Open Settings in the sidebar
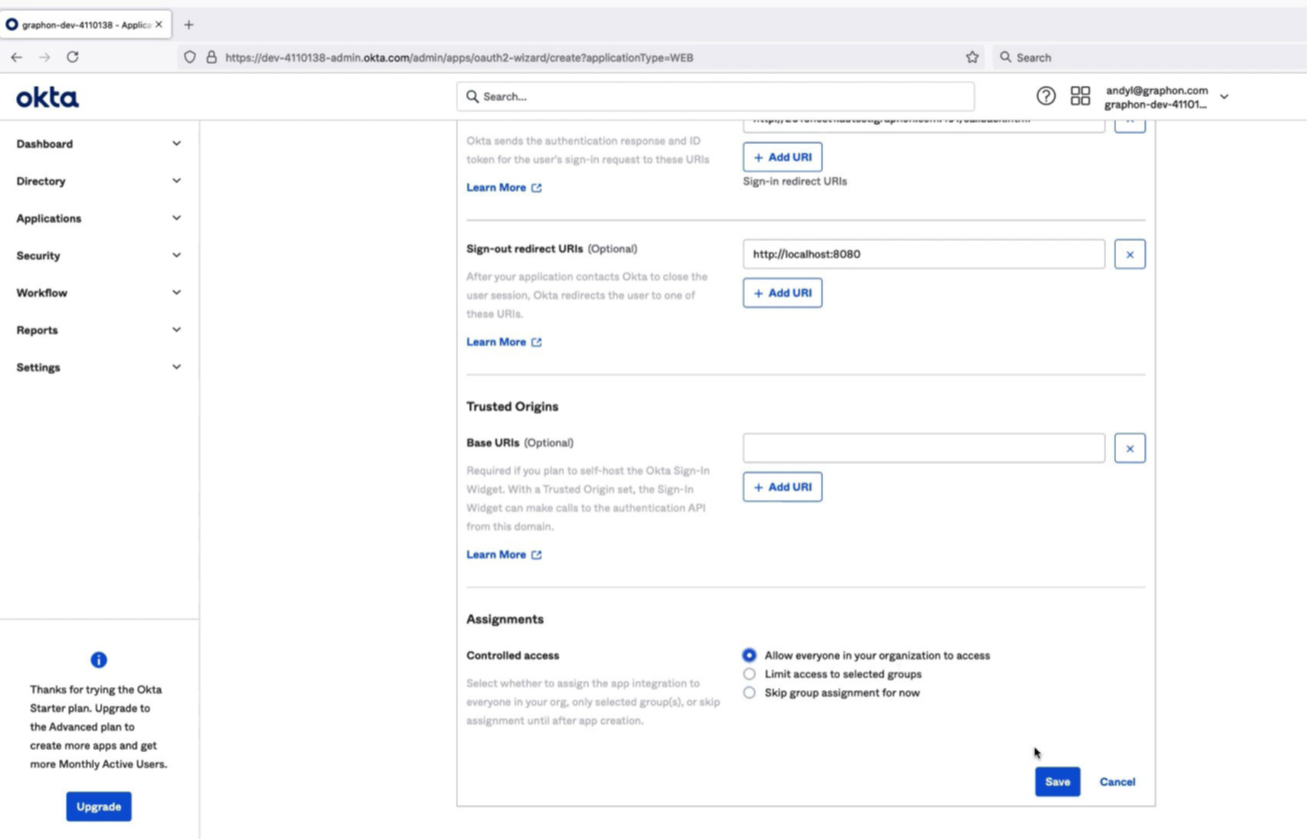The width and height of the screenshot is (1307, 839). coord(38,368)
